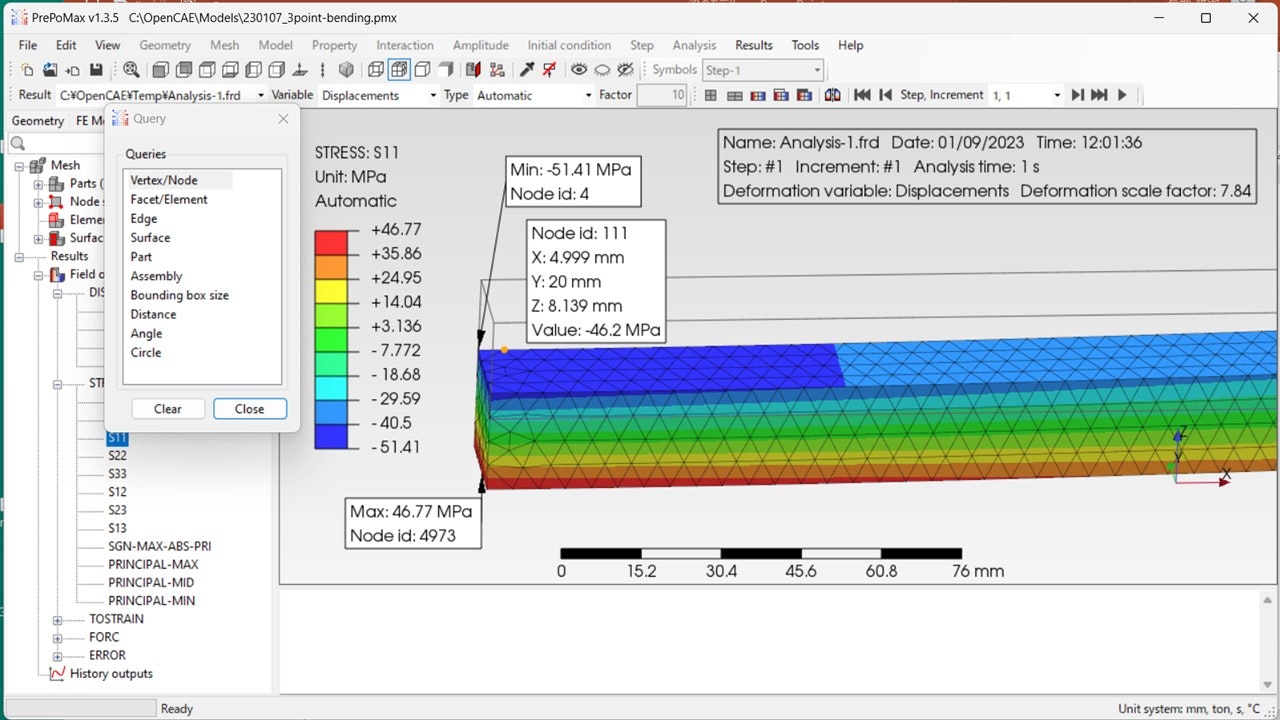Go to previous step increment
This screenshot has width=1280, height=720.
pos(885,95)
